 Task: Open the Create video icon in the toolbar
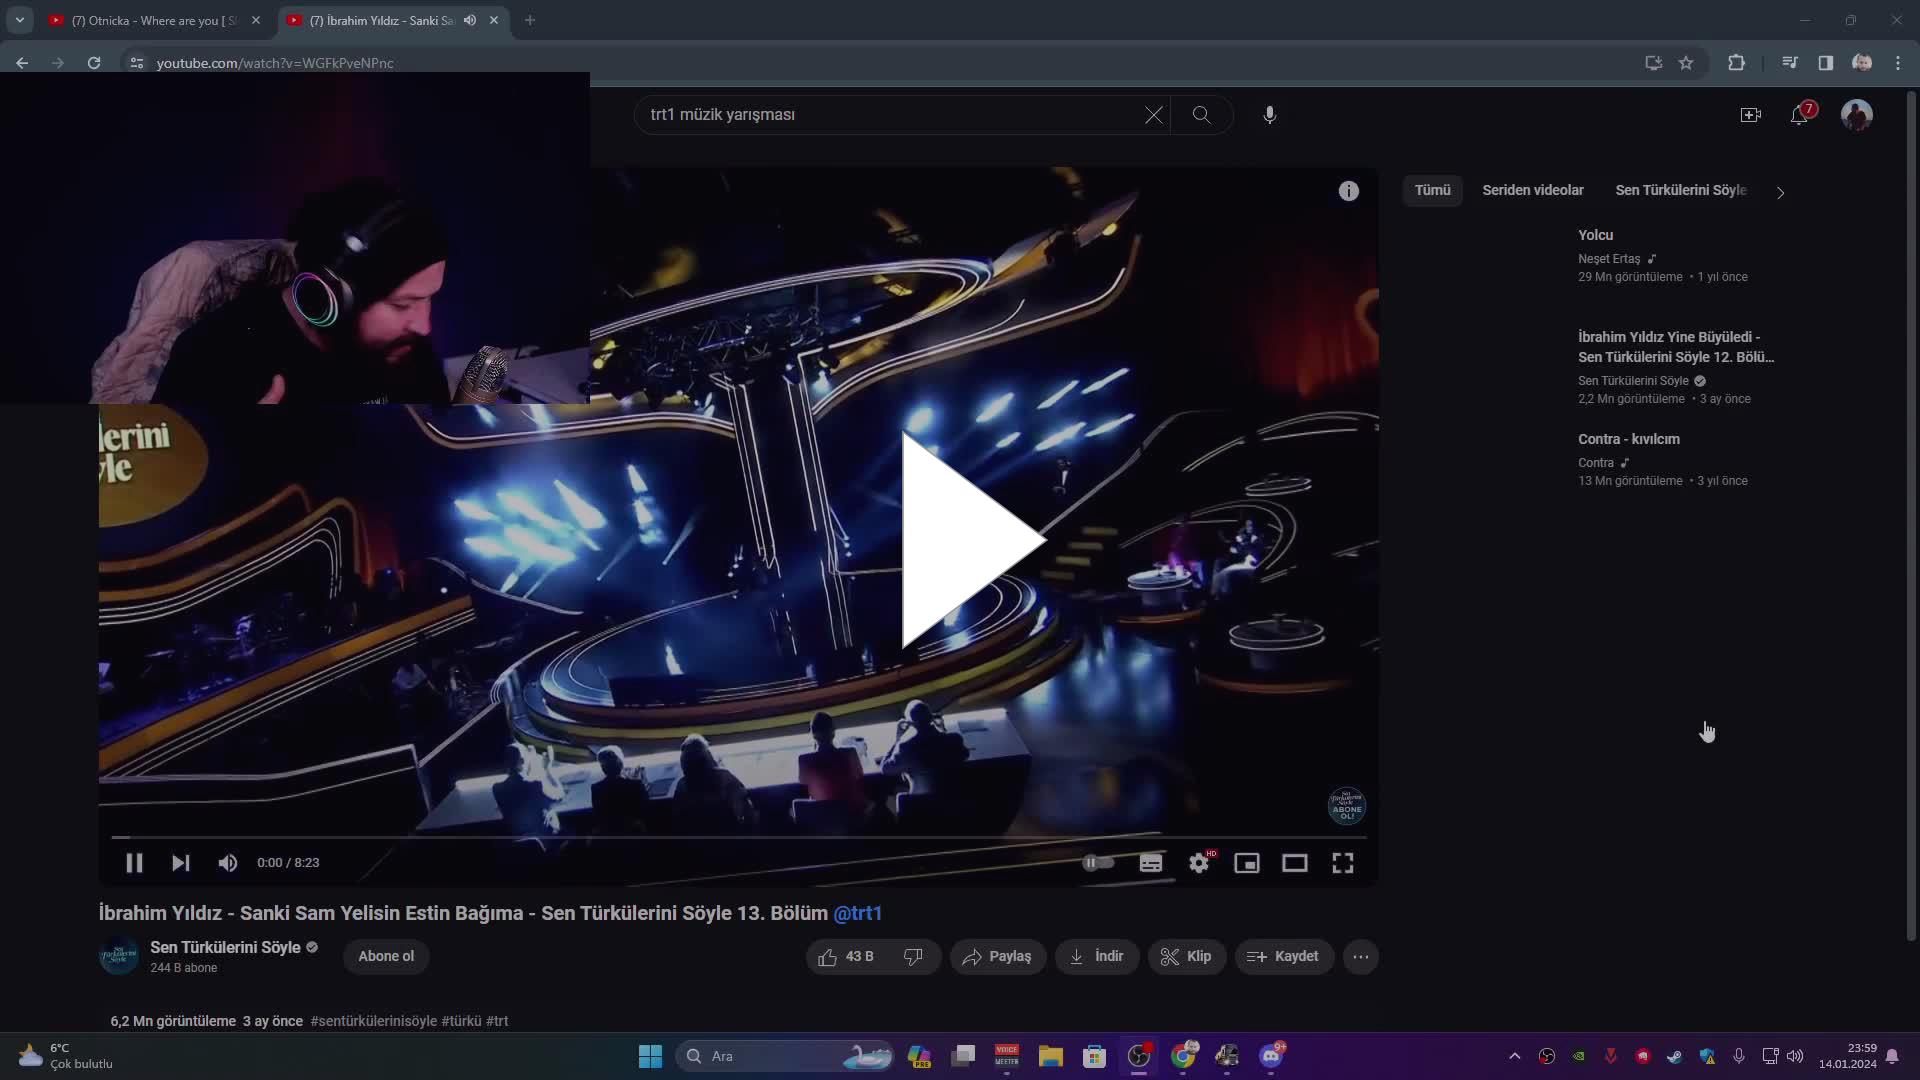pos(1751,114)
